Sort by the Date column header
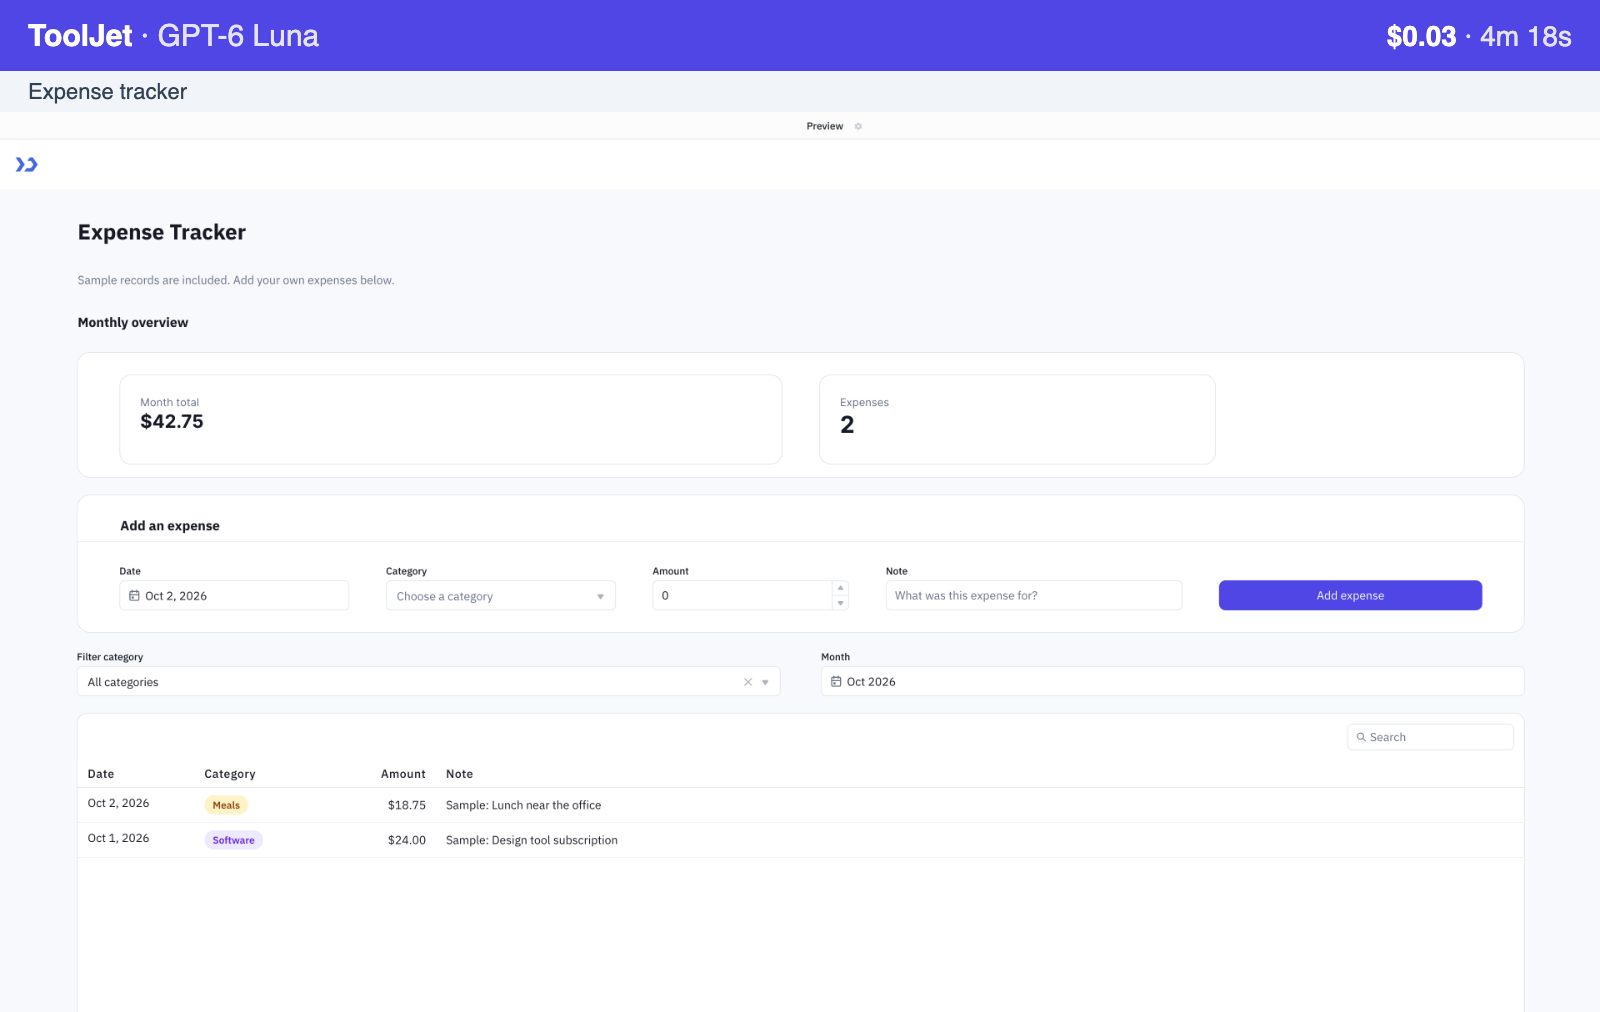This screenshot has height=1012, width=1600. pos(101,774)
